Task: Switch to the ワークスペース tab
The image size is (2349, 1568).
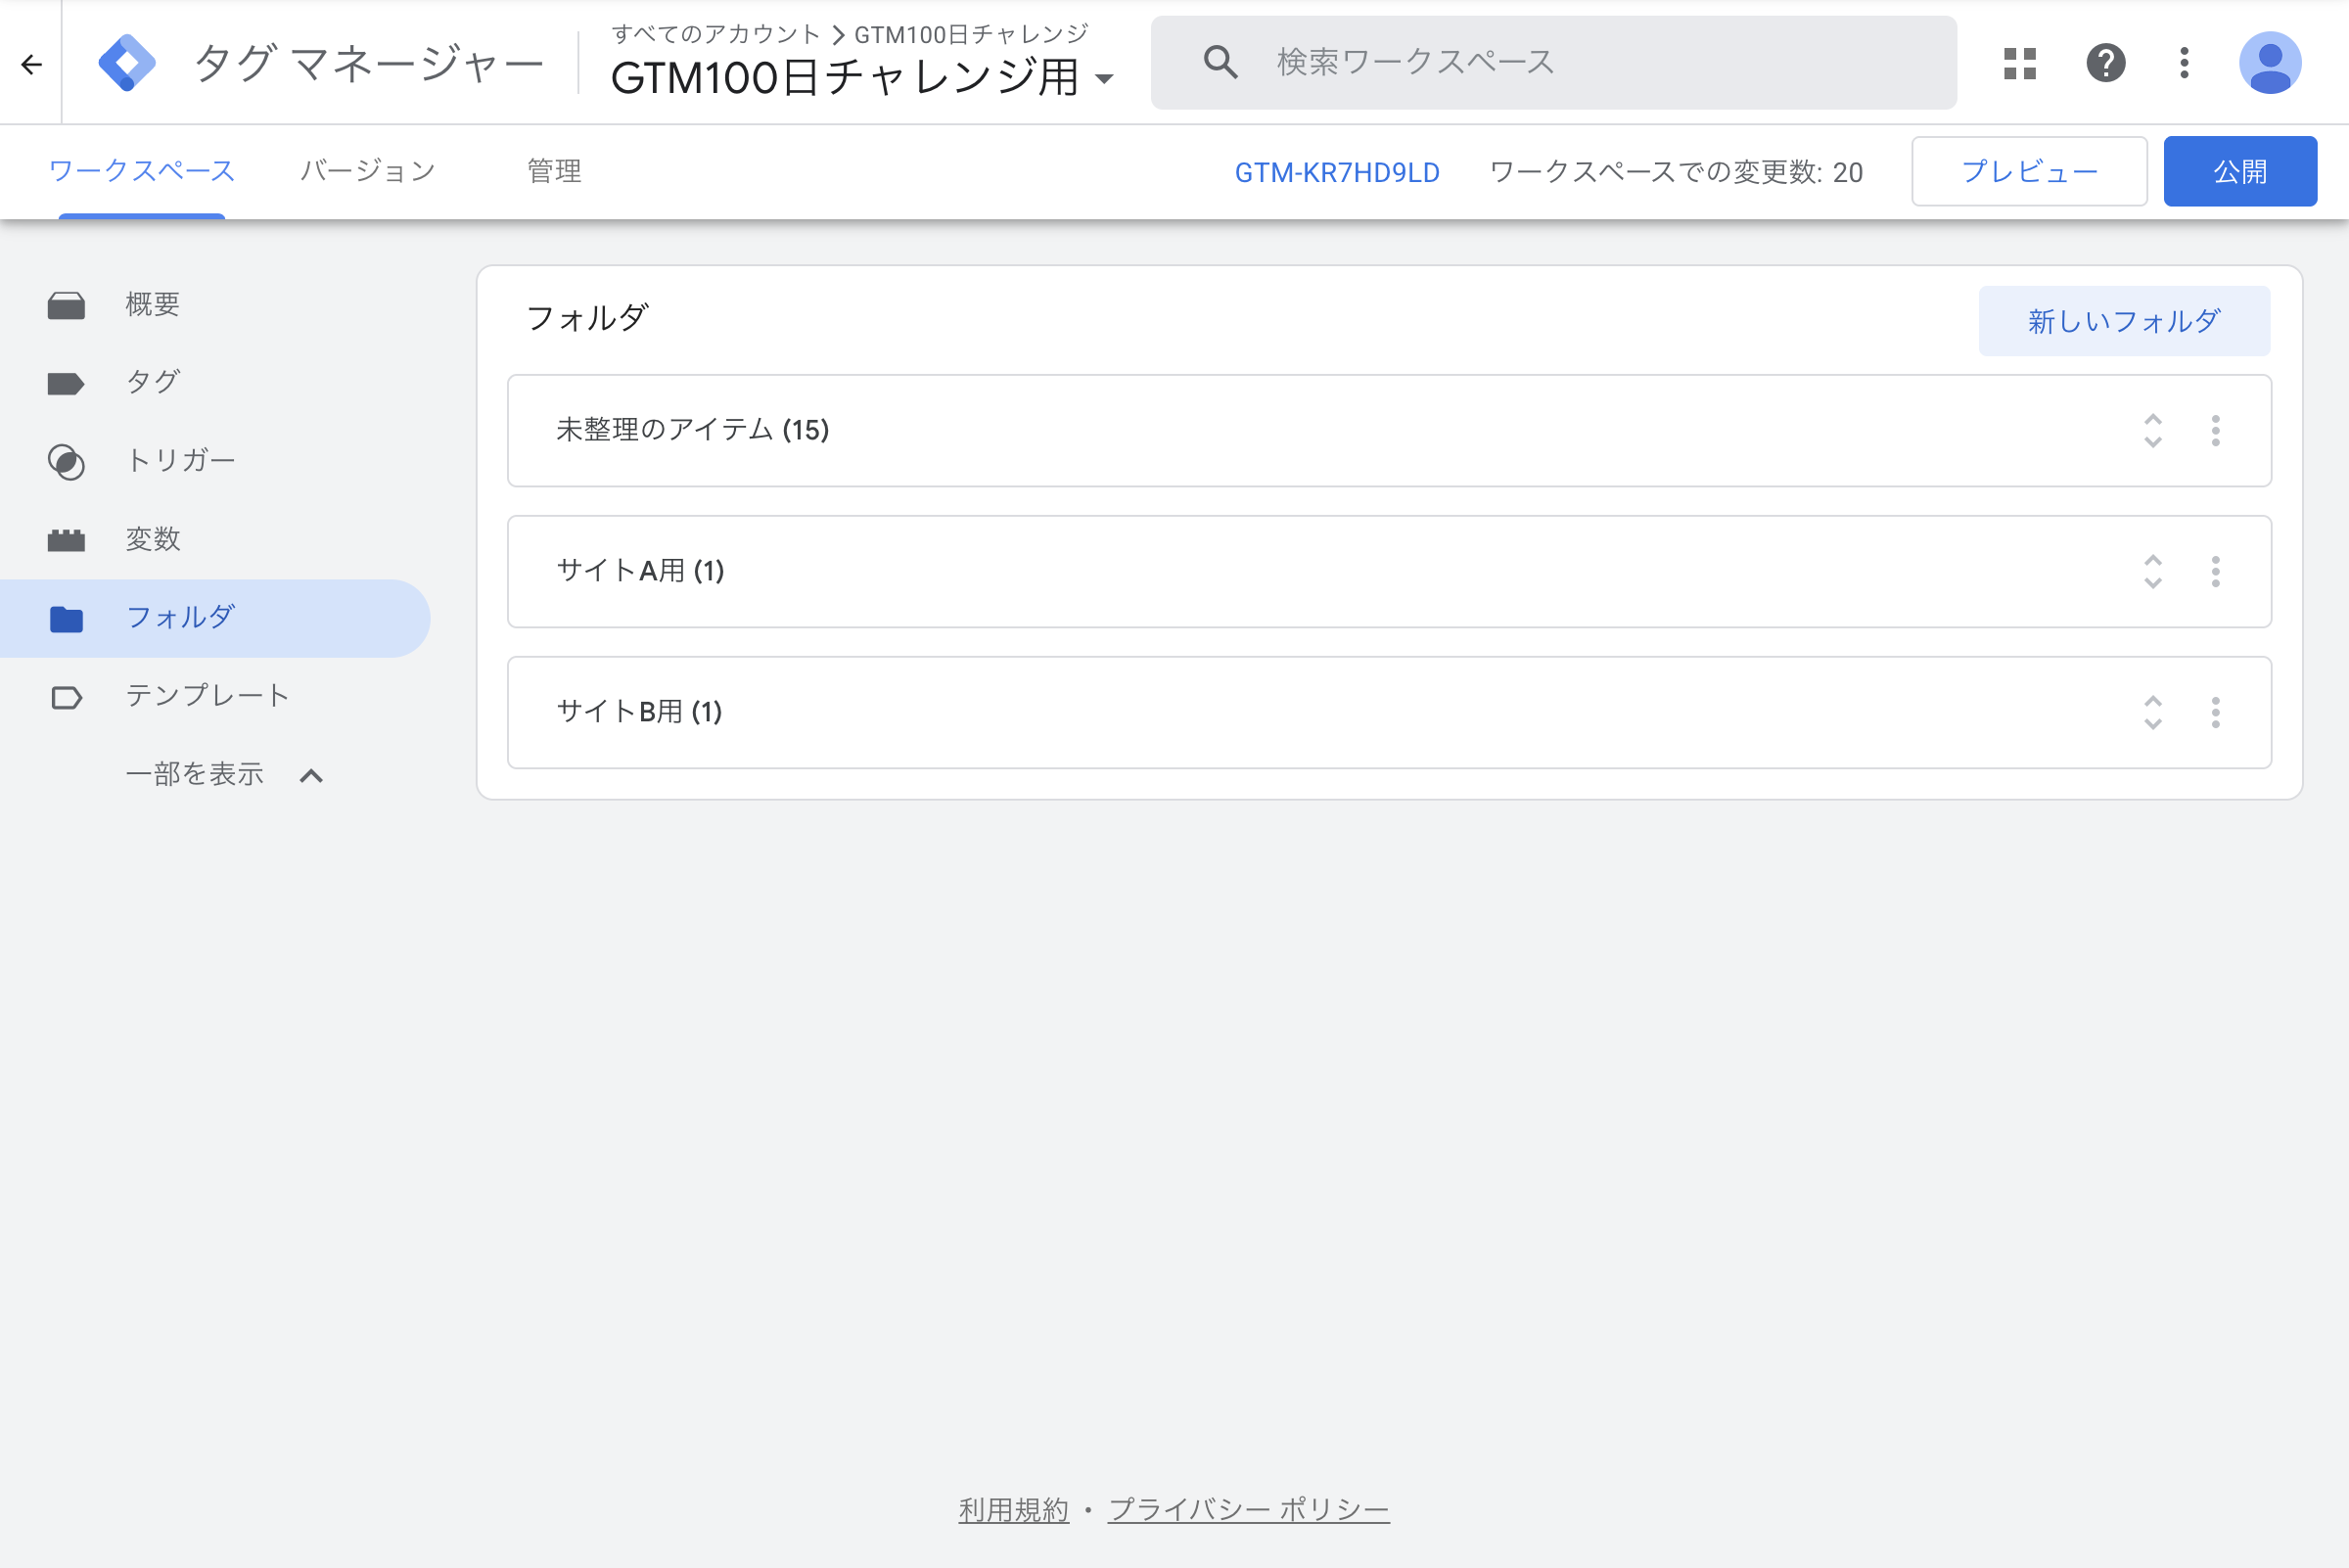Action: pyautogui.click(x=142, y=171)
